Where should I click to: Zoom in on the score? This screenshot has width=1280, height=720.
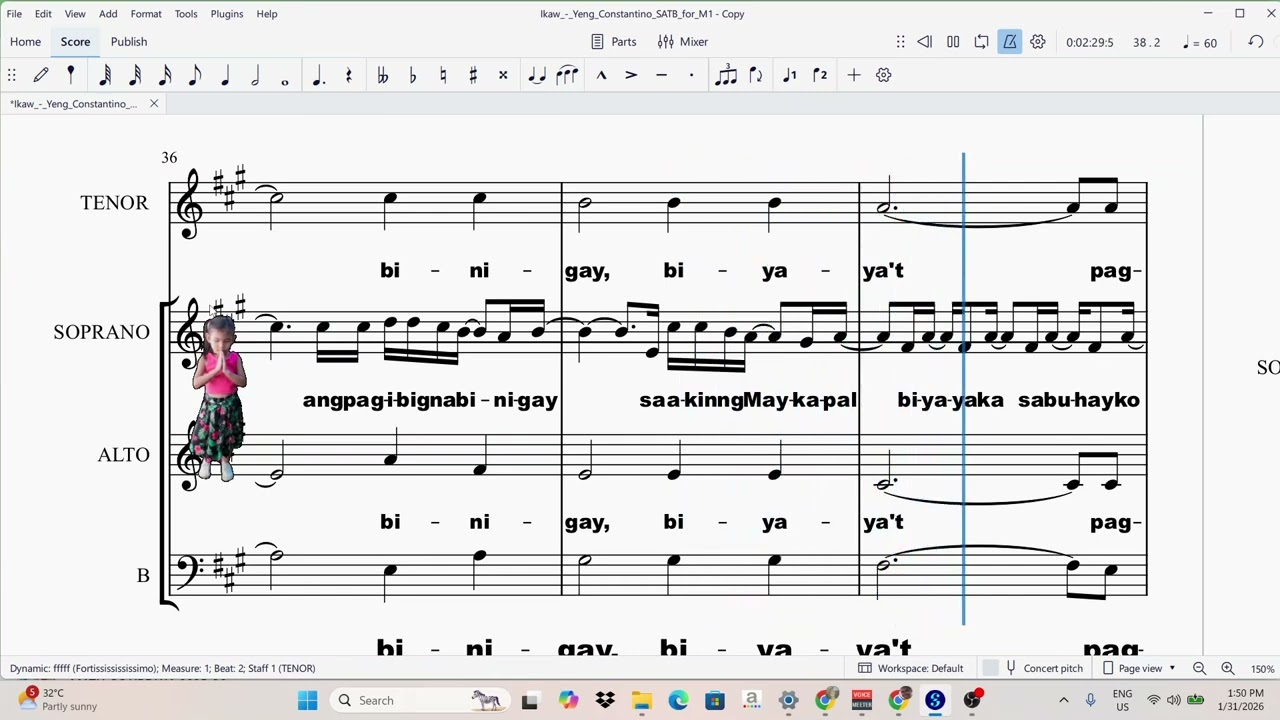(x=1227, y=668)
